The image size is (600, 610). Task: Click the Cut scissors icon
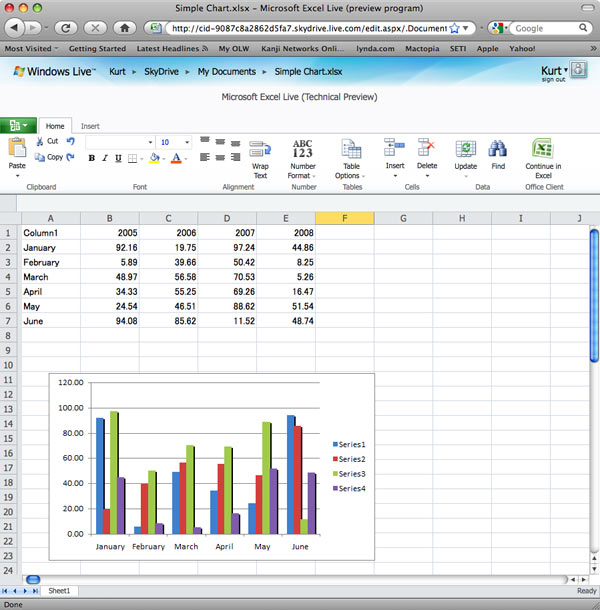click(x=40, y=142)
